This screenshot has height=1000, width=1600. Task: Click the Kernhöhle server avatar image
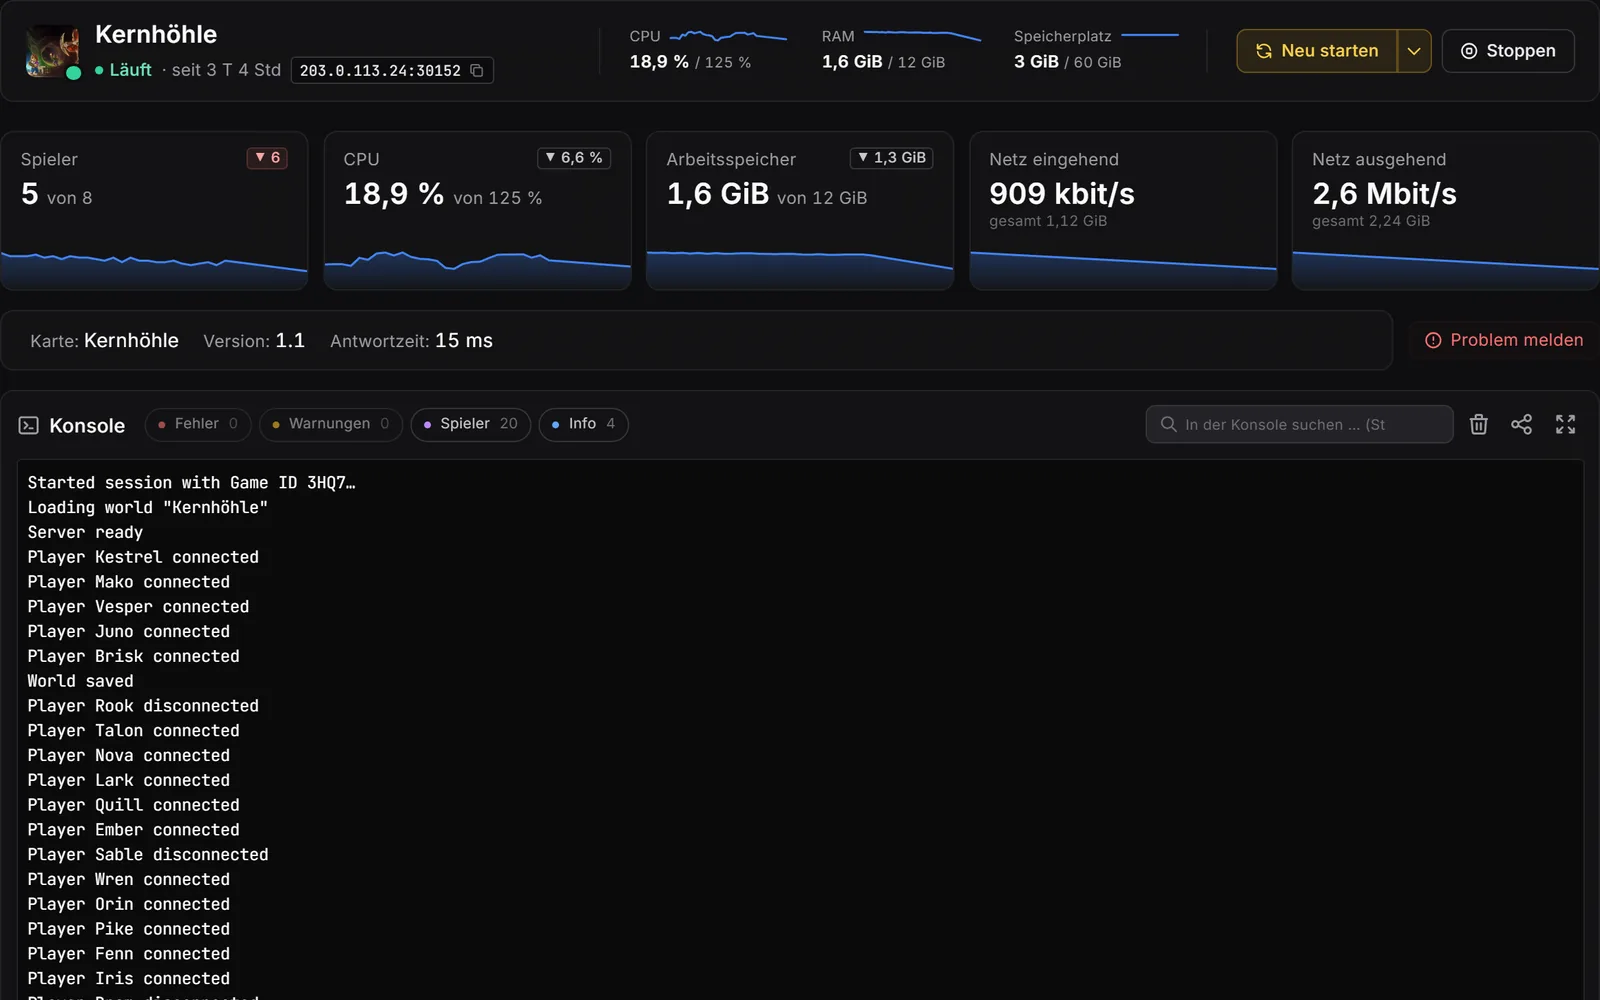[x=52, y=51]
